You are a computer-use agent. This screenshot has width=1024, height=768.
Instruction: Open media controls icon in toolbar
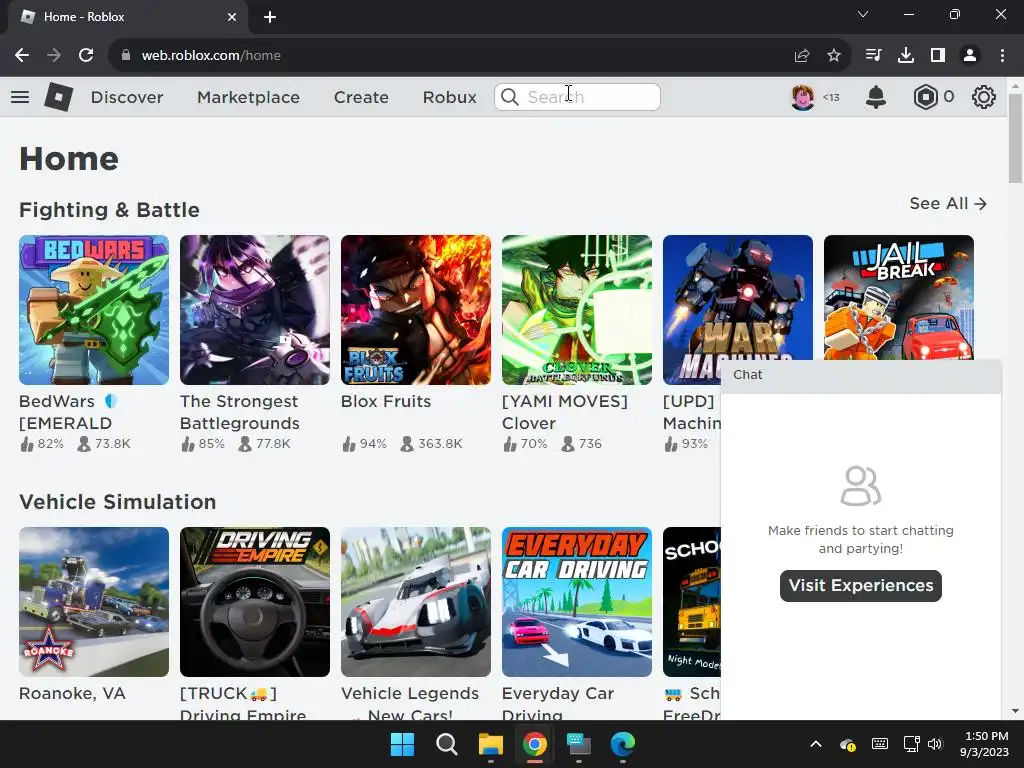(x=873, y=56)
